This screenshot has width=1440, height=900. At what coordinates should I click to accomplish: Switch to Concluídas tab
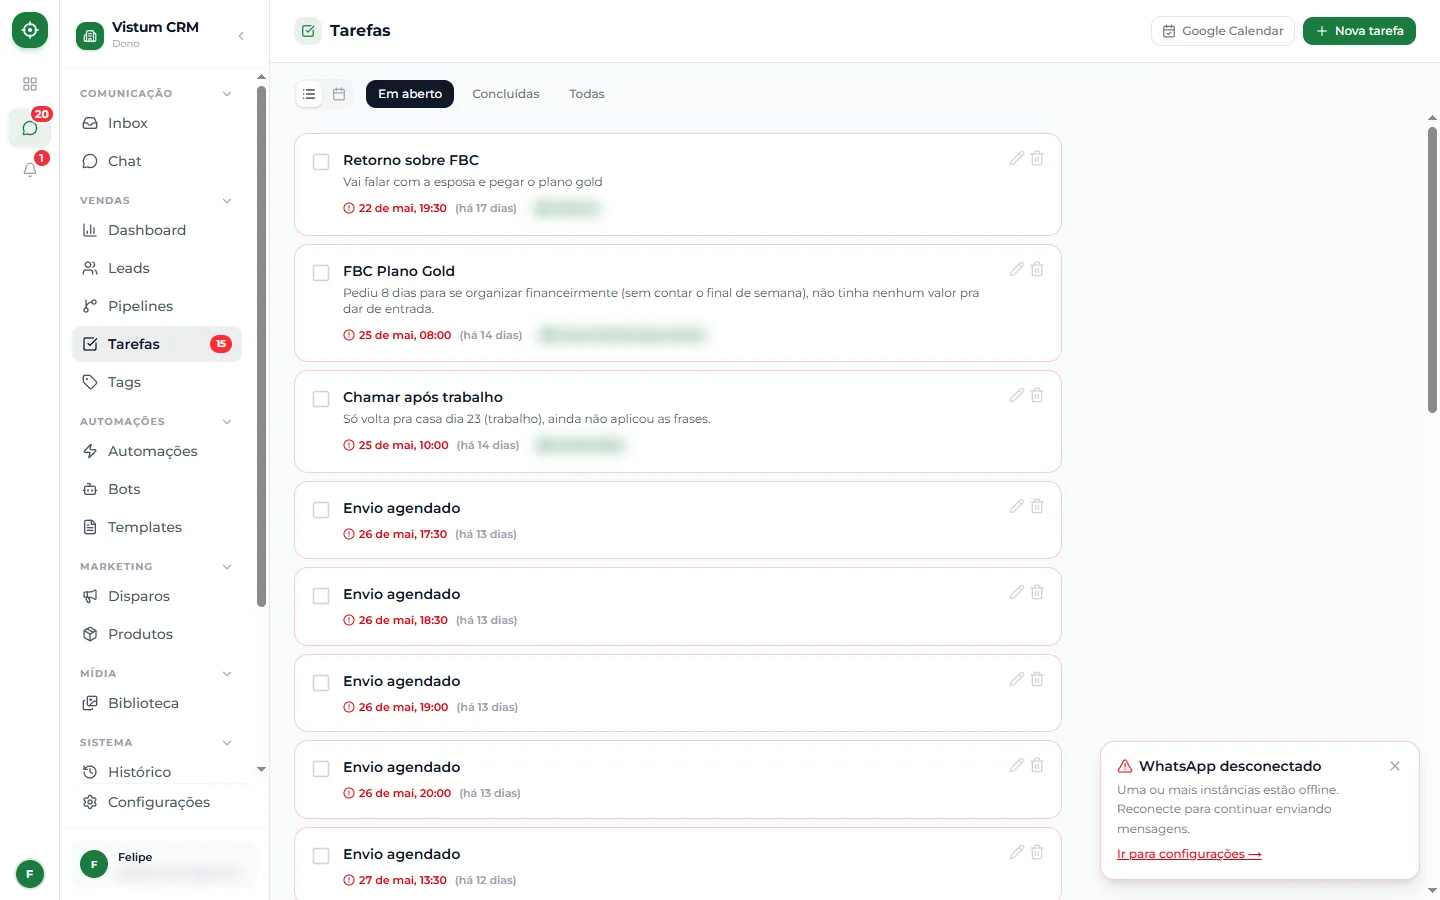click(506, 94)
